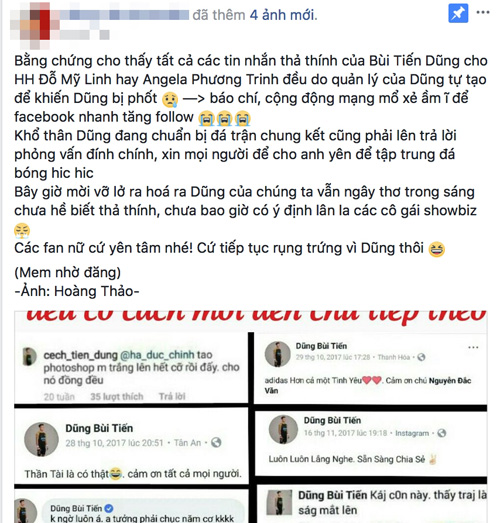This screenshot has height=523, width=500.
Task: Click the pixelated poster name
Action: [x=124, y=15]
